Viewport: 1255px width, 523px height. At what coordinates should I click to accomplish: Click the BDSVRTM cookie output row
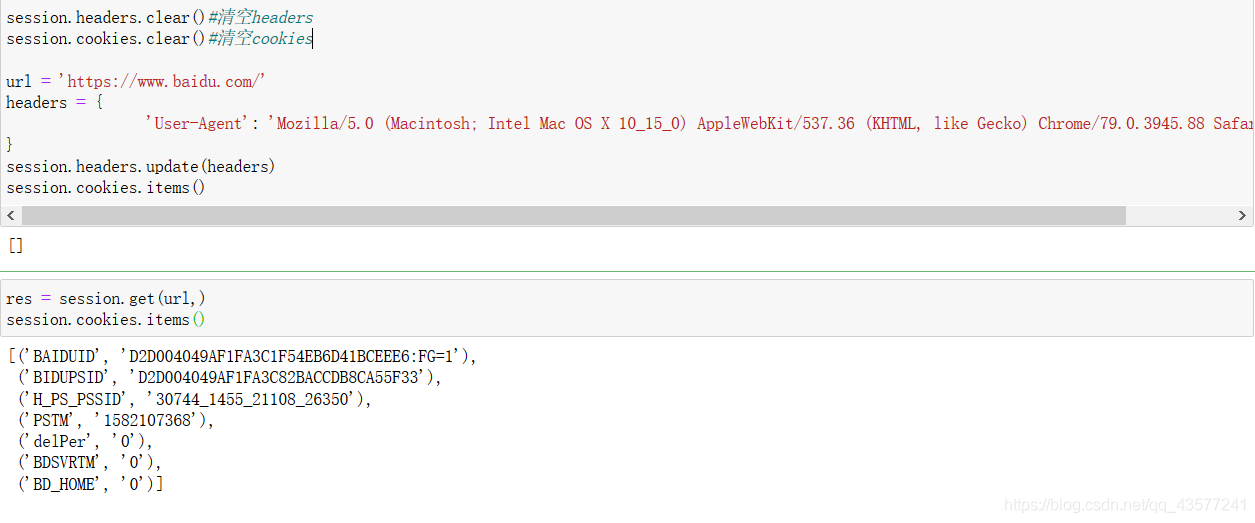(x=89, y=462)
